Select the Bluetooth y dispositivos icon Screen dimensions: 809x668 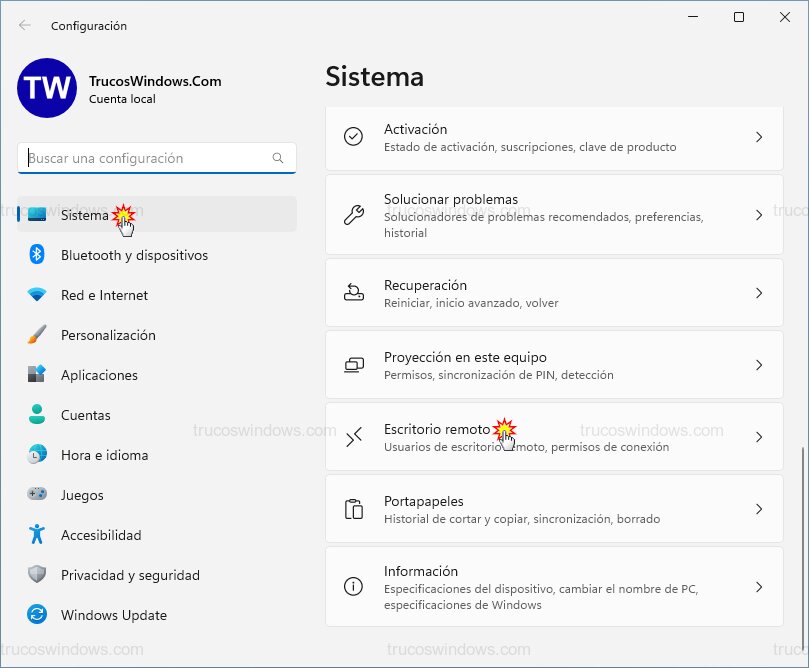click(36, 255)
